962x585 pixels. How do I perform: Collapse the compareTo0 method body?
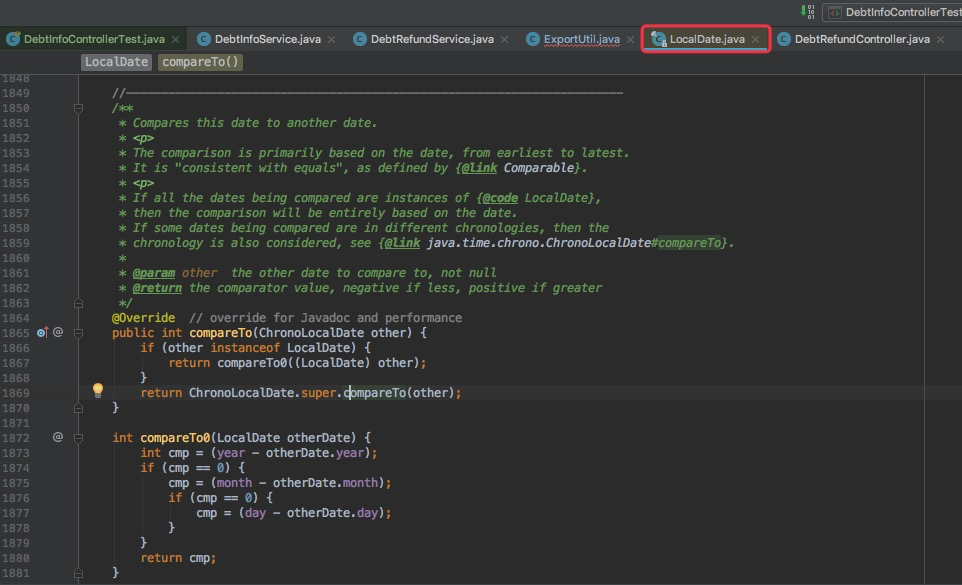(78, 437)
